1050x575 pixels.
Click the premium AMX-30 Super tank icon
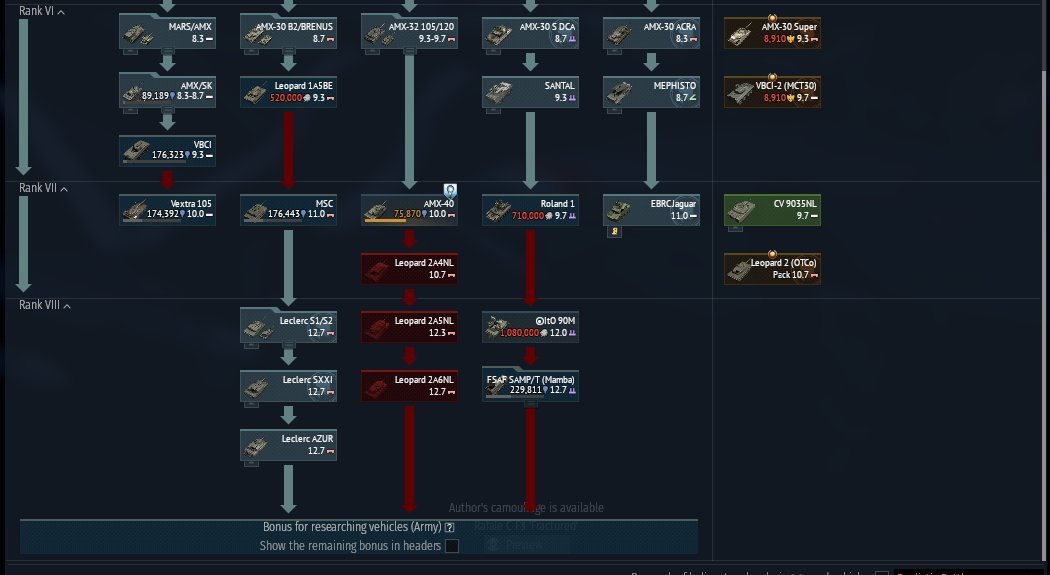(740, 34)
